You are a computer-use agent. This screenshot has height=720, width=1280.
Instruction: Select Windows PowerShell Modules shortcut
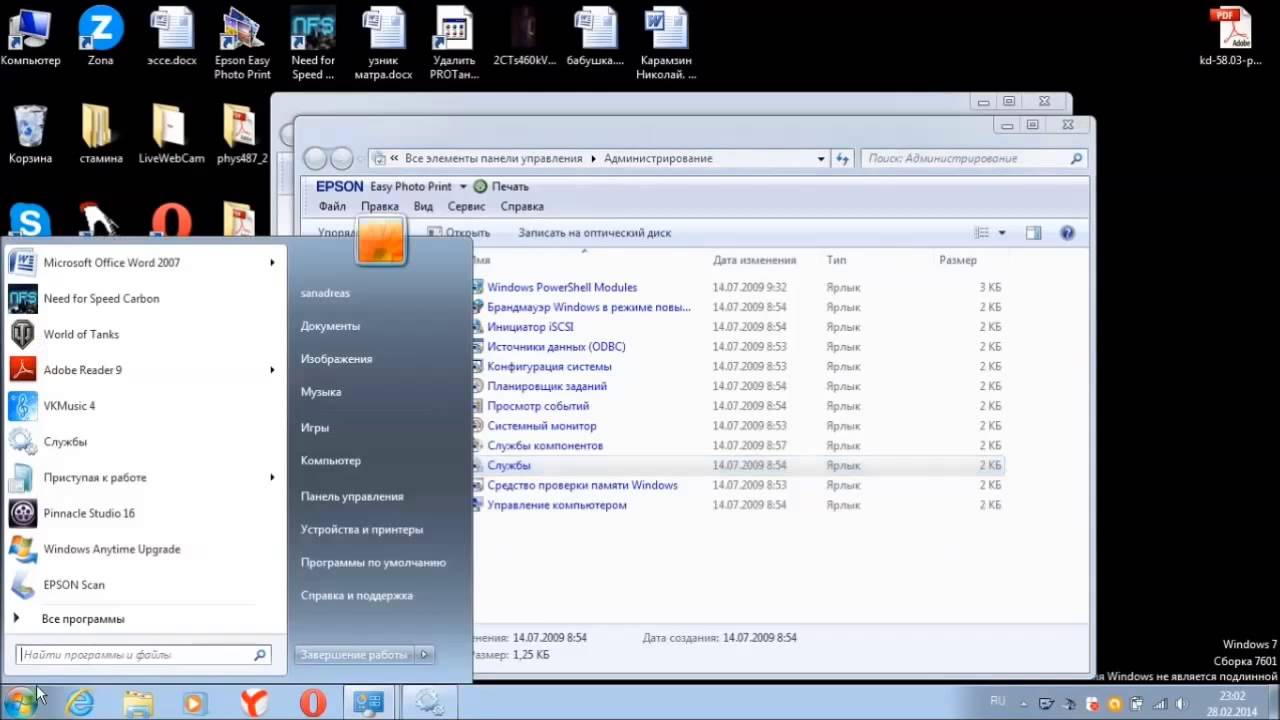click(x=562, y=288)
